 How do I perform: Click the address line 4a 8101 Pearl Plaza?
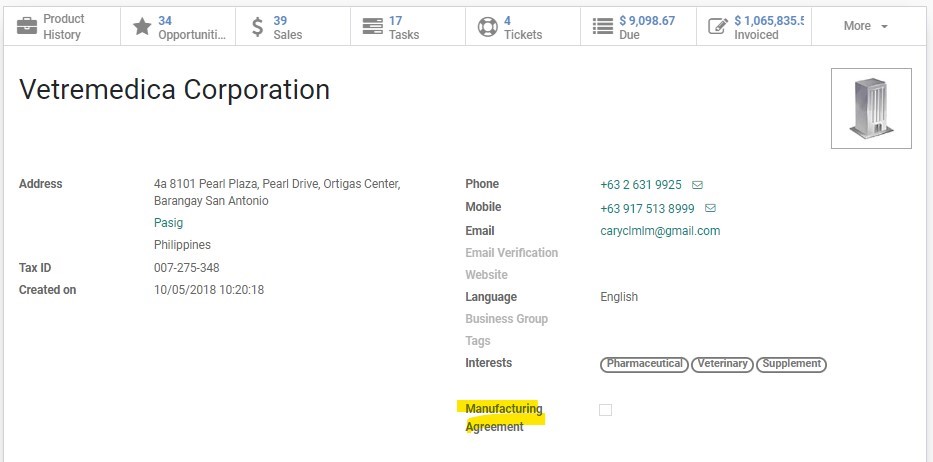[277, 184]
